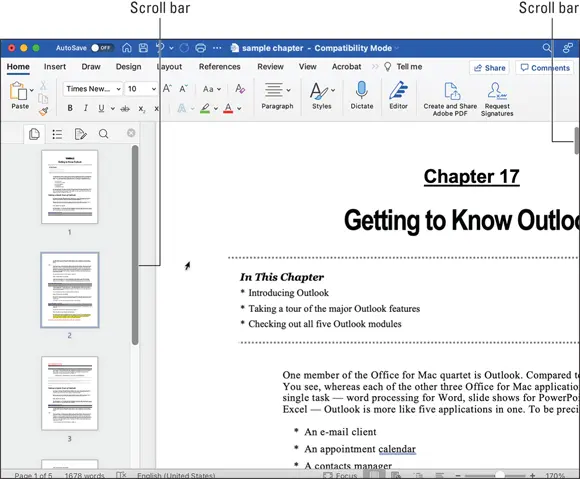
Task: Switch to the Design tab
Action: click(x=128, y=67)
